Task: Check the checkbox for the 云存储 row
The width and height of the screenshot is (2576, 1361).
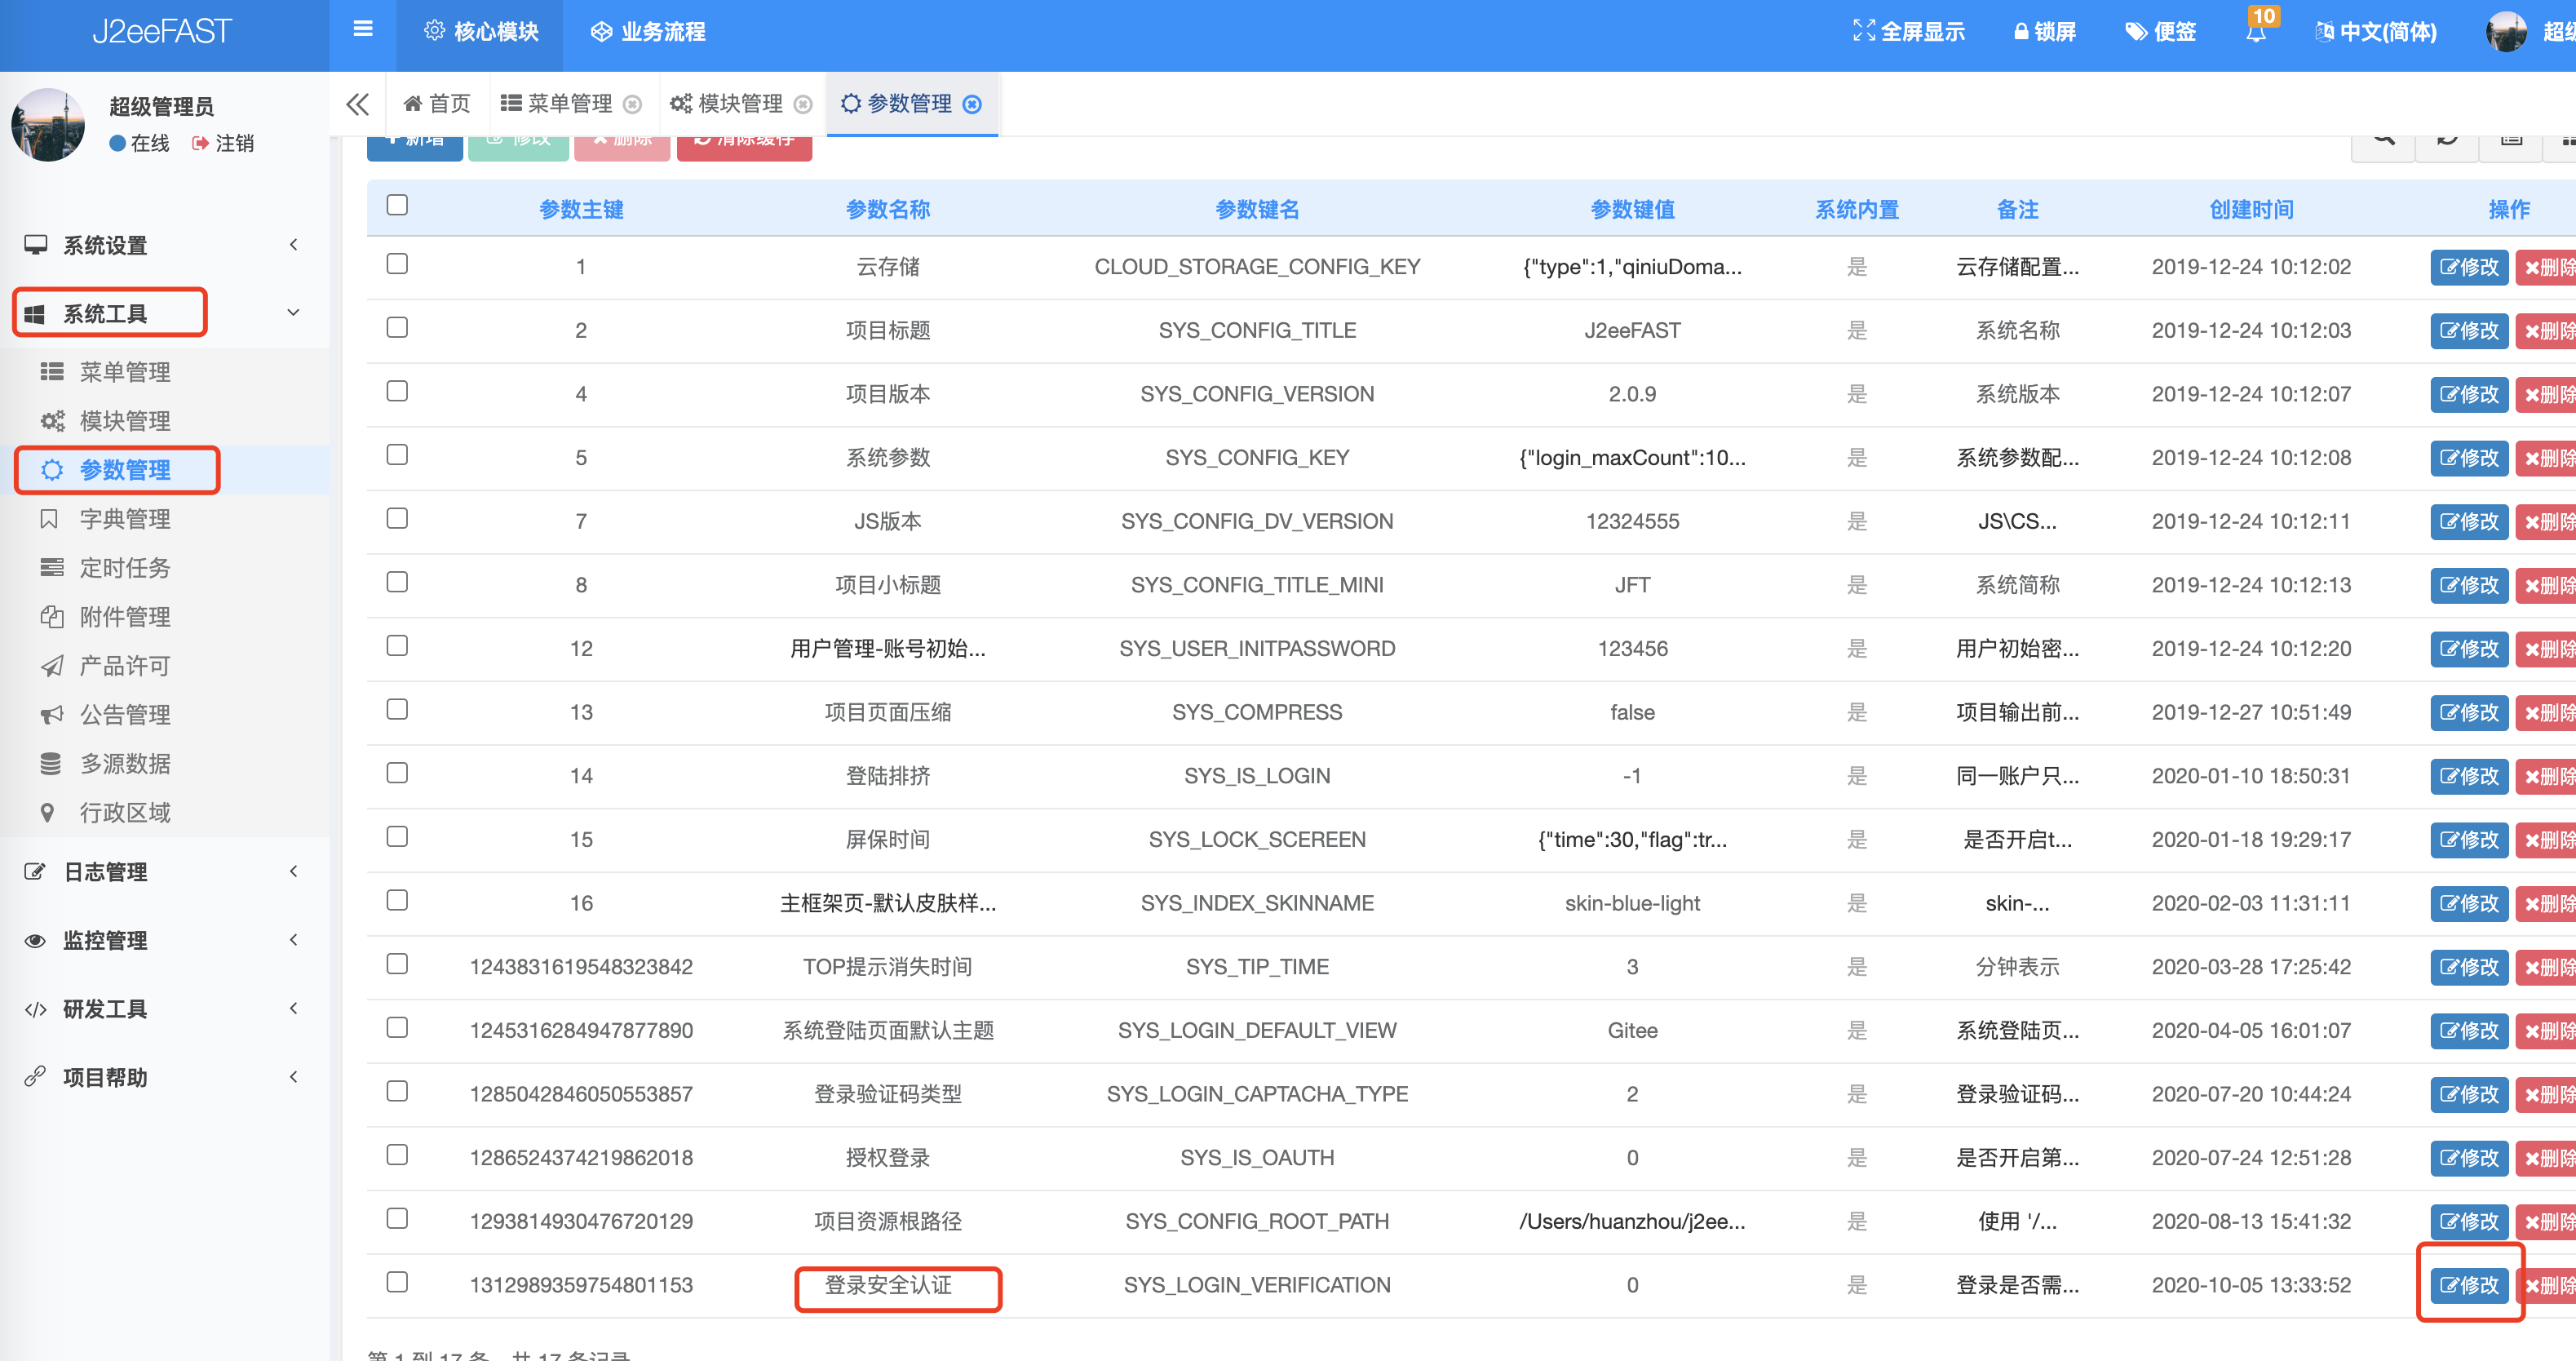Action: 397,264
